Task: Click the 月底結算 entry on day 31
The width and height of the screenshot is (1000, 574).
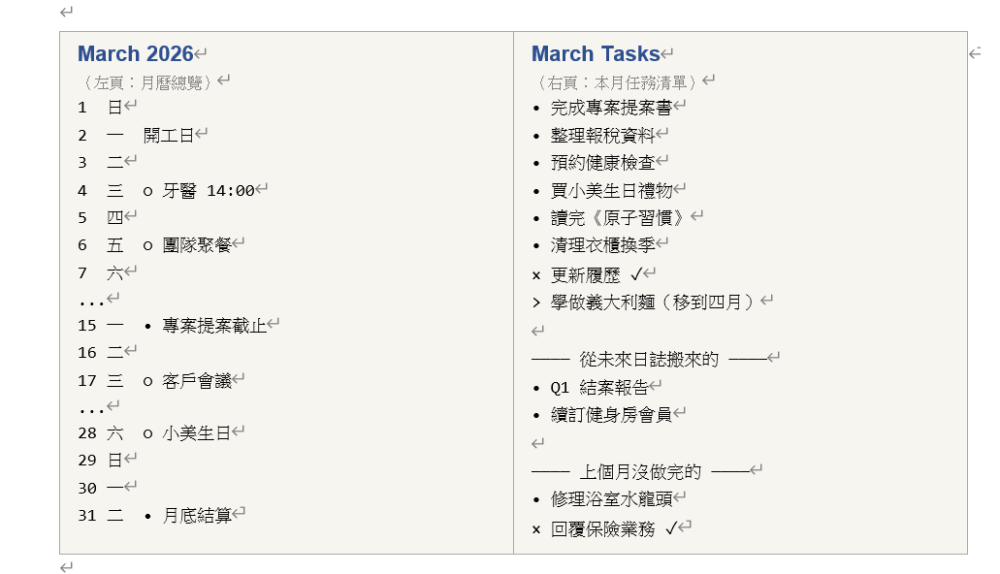Action: [x=196, y=516]
